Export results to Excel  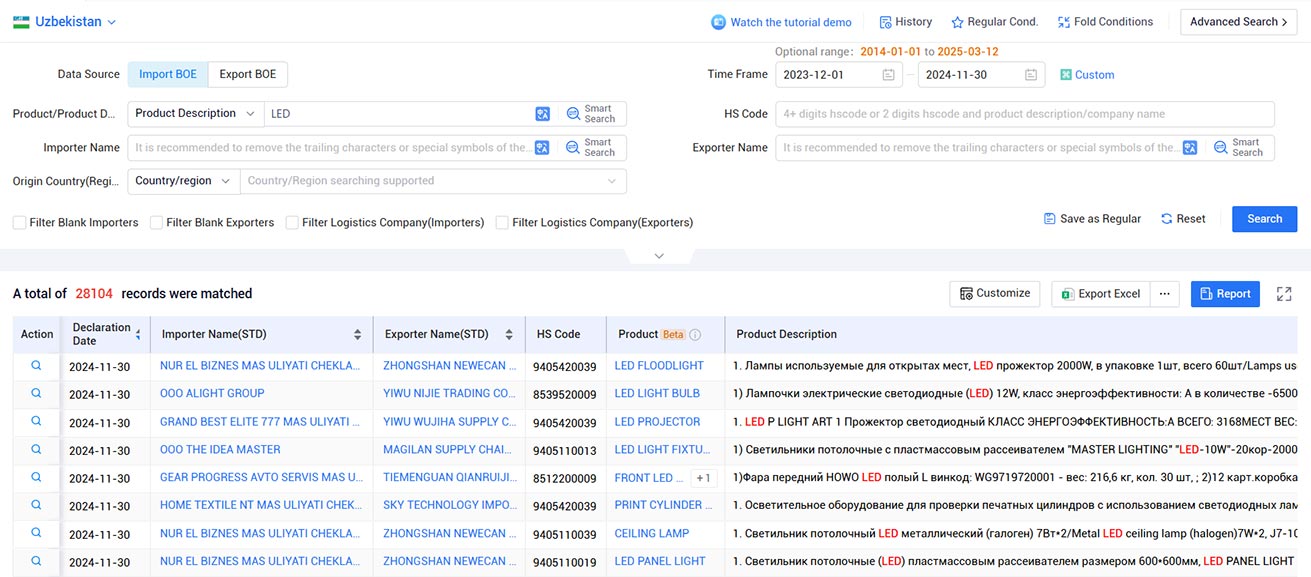[x=1100, y=294]
